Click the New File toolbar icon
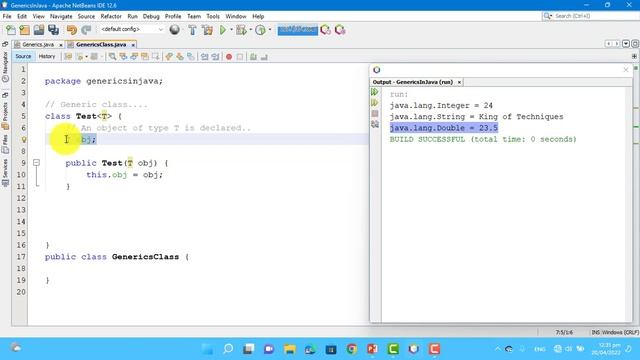This screenshot has width=640, height=360. (x=11, y=30)
